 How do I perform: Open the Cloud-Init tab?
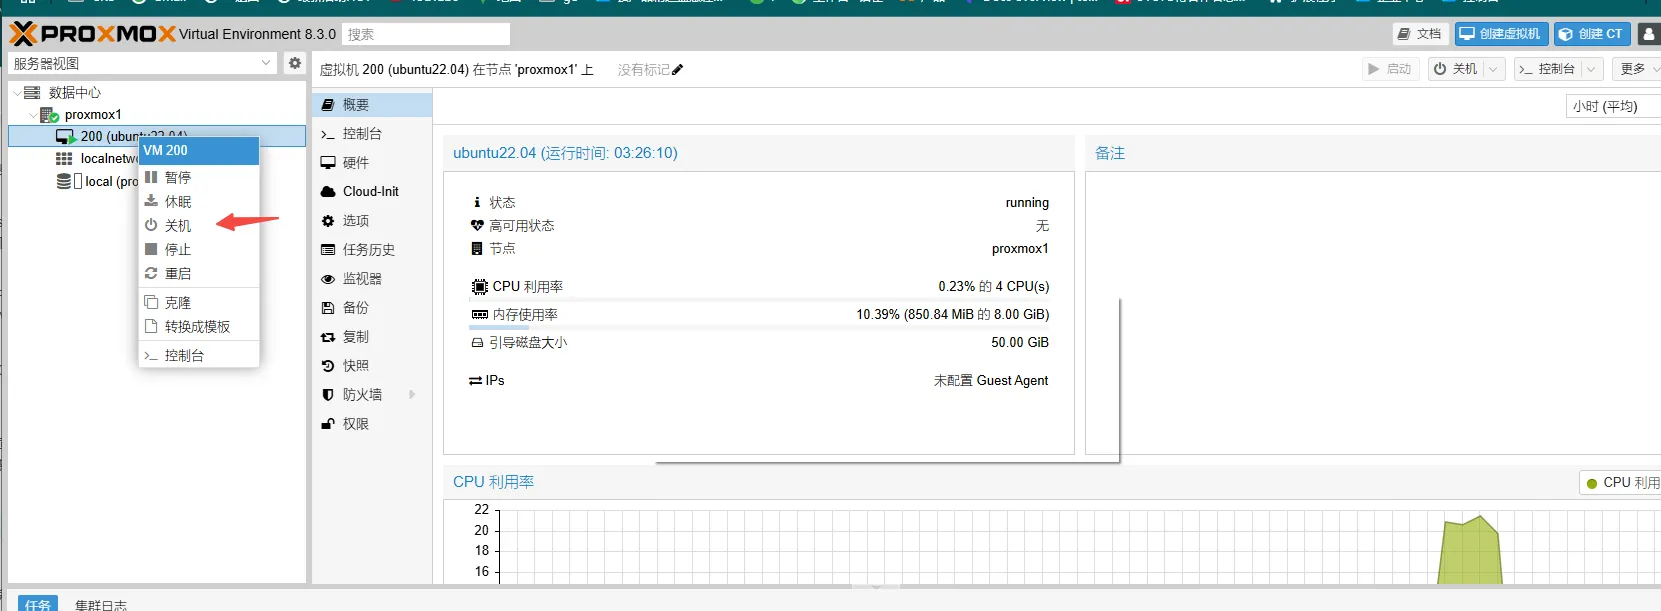pos(372,191)
